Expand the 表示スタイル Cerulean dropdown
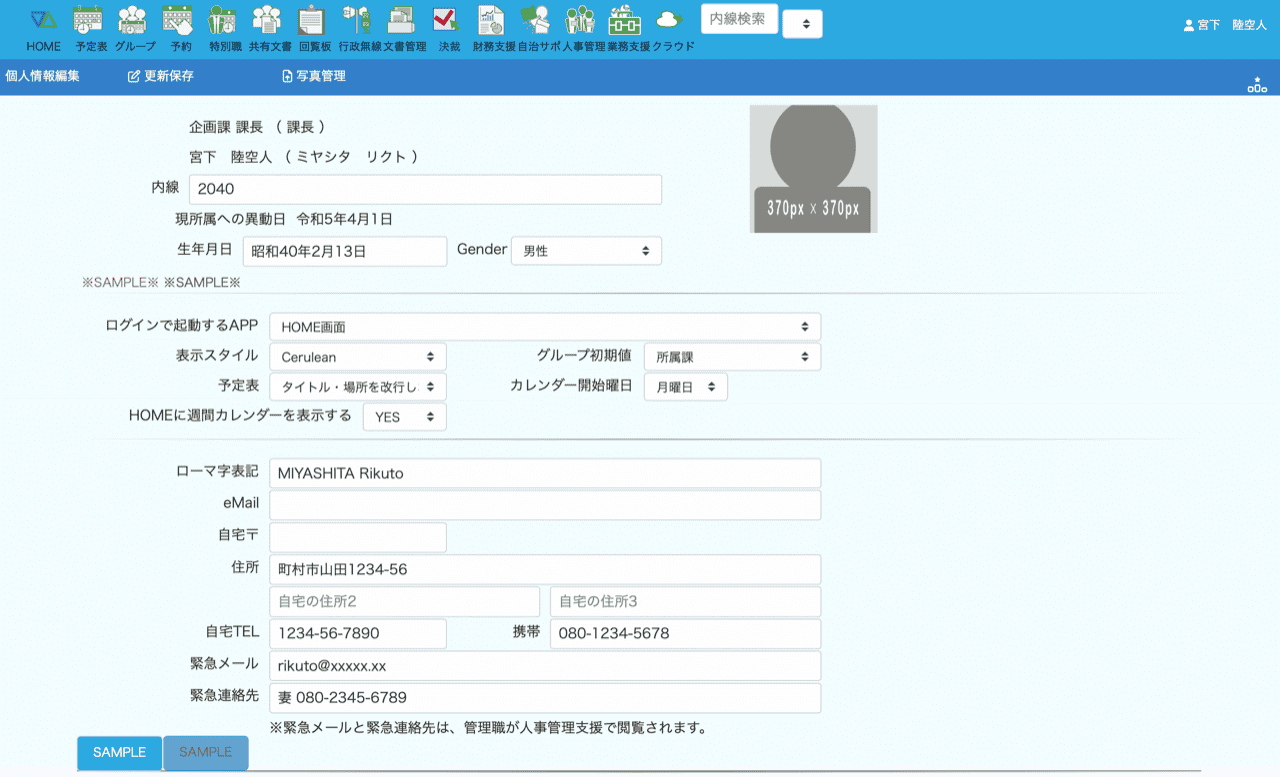 [x=357, y=357]
